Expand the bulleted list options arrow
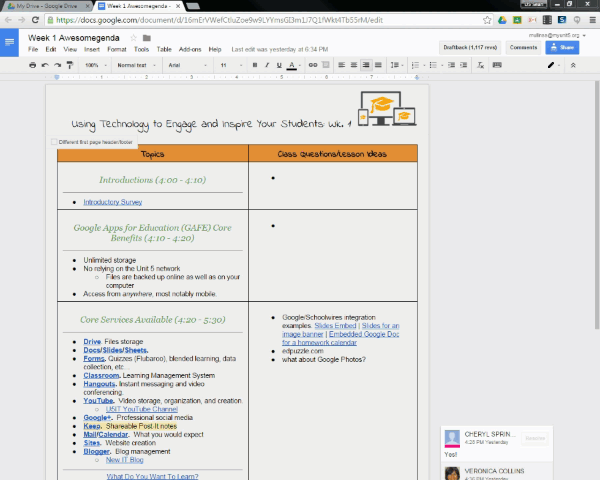 [x=442, y=65]
